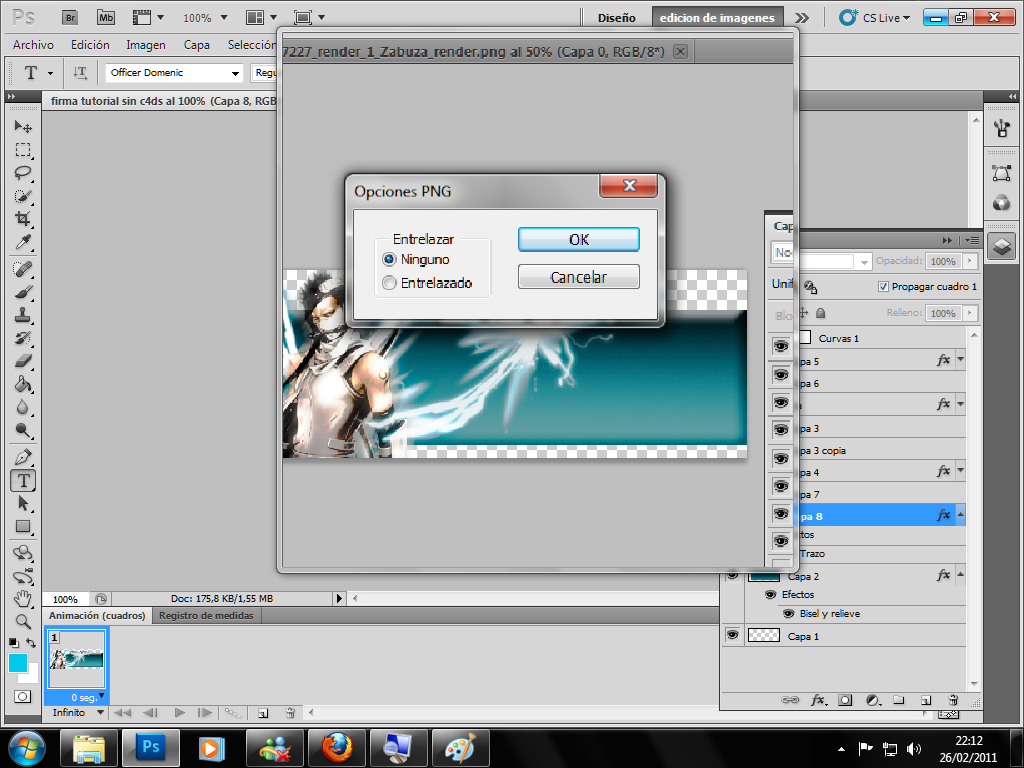Select the Eraser tool
This screenshot has width=1024, height=768.
23,361
